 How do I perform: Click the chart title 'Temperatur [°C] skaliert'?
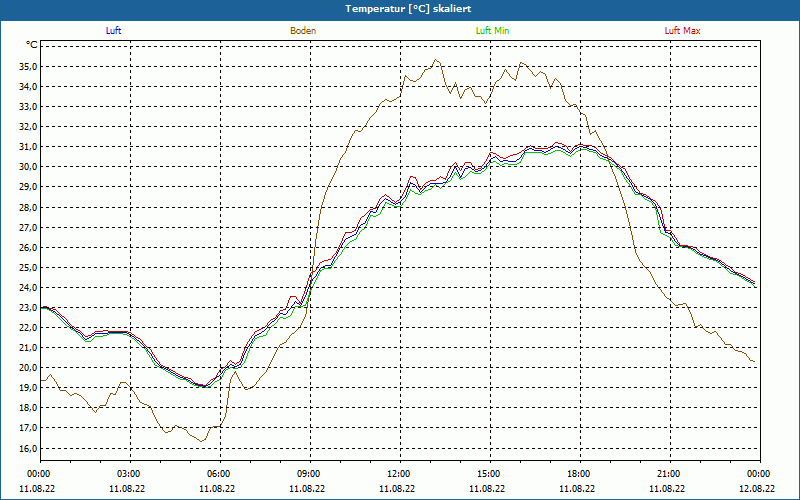pyautogui.click(x=408, y=9)
